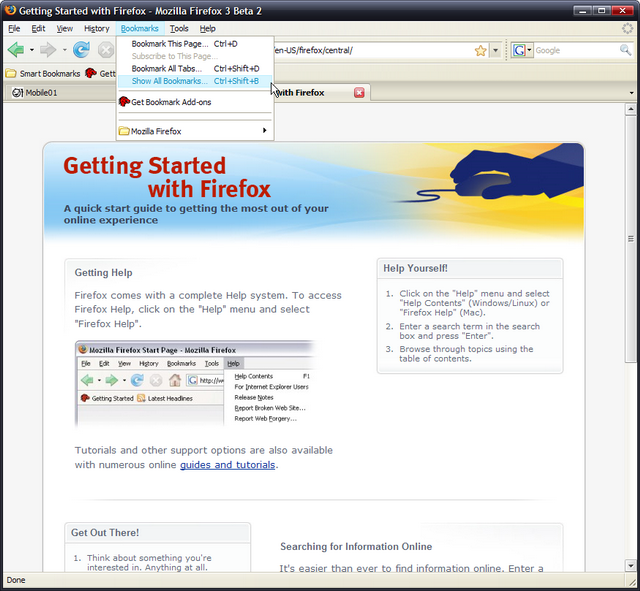Open the Getting Started bookmark in bookmarks toolbar
This screenshot has height=591, width=640.
(100, 73)
